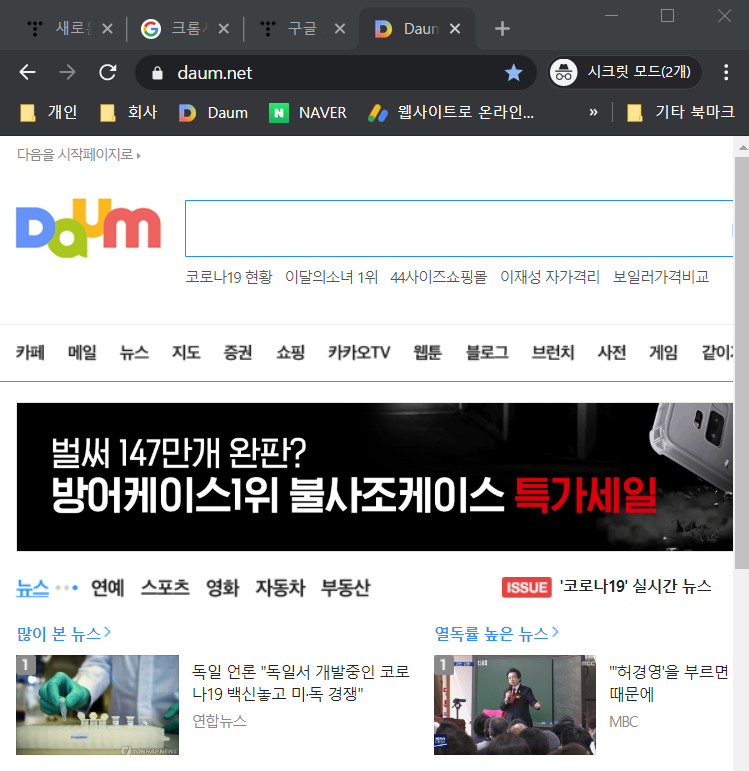Click the page vertical scrollbar thumb
The image size is (749, 771).
[x=742, y=363]
